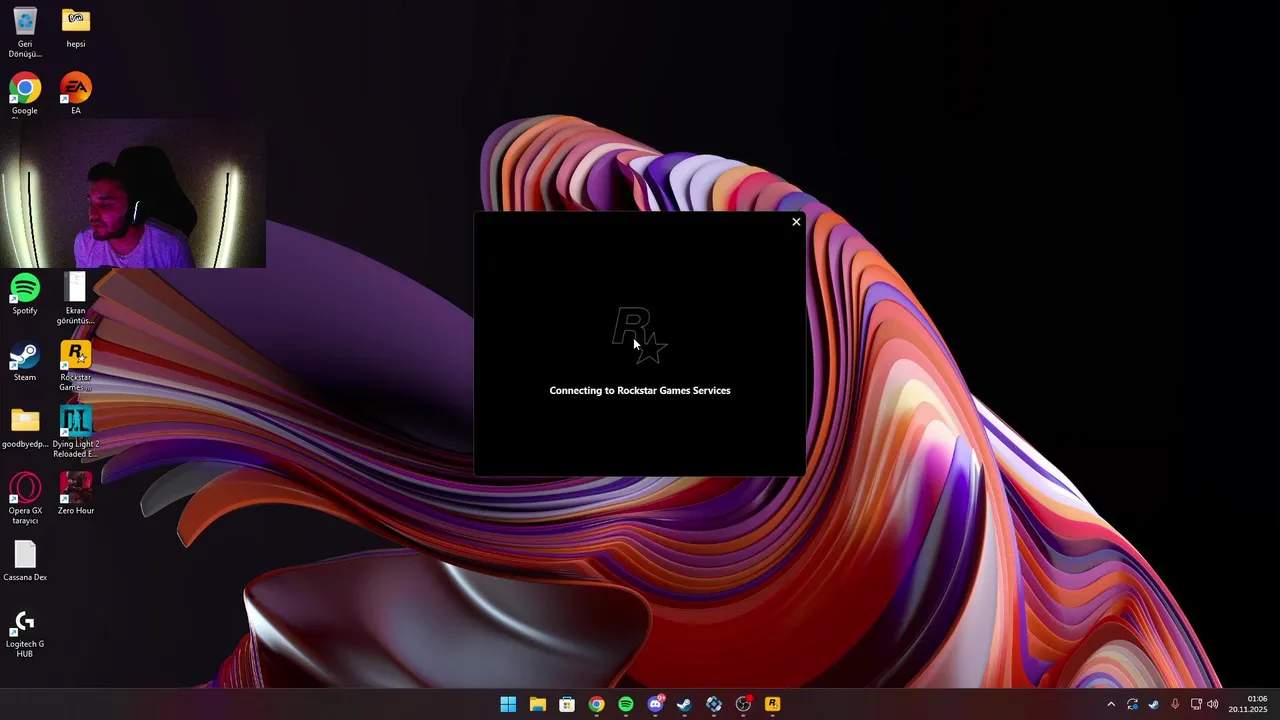Select the Dying Light 2 Reloaded shortcut
The height and width of the screenshot is (720, 1280).
tap(76, 432)
